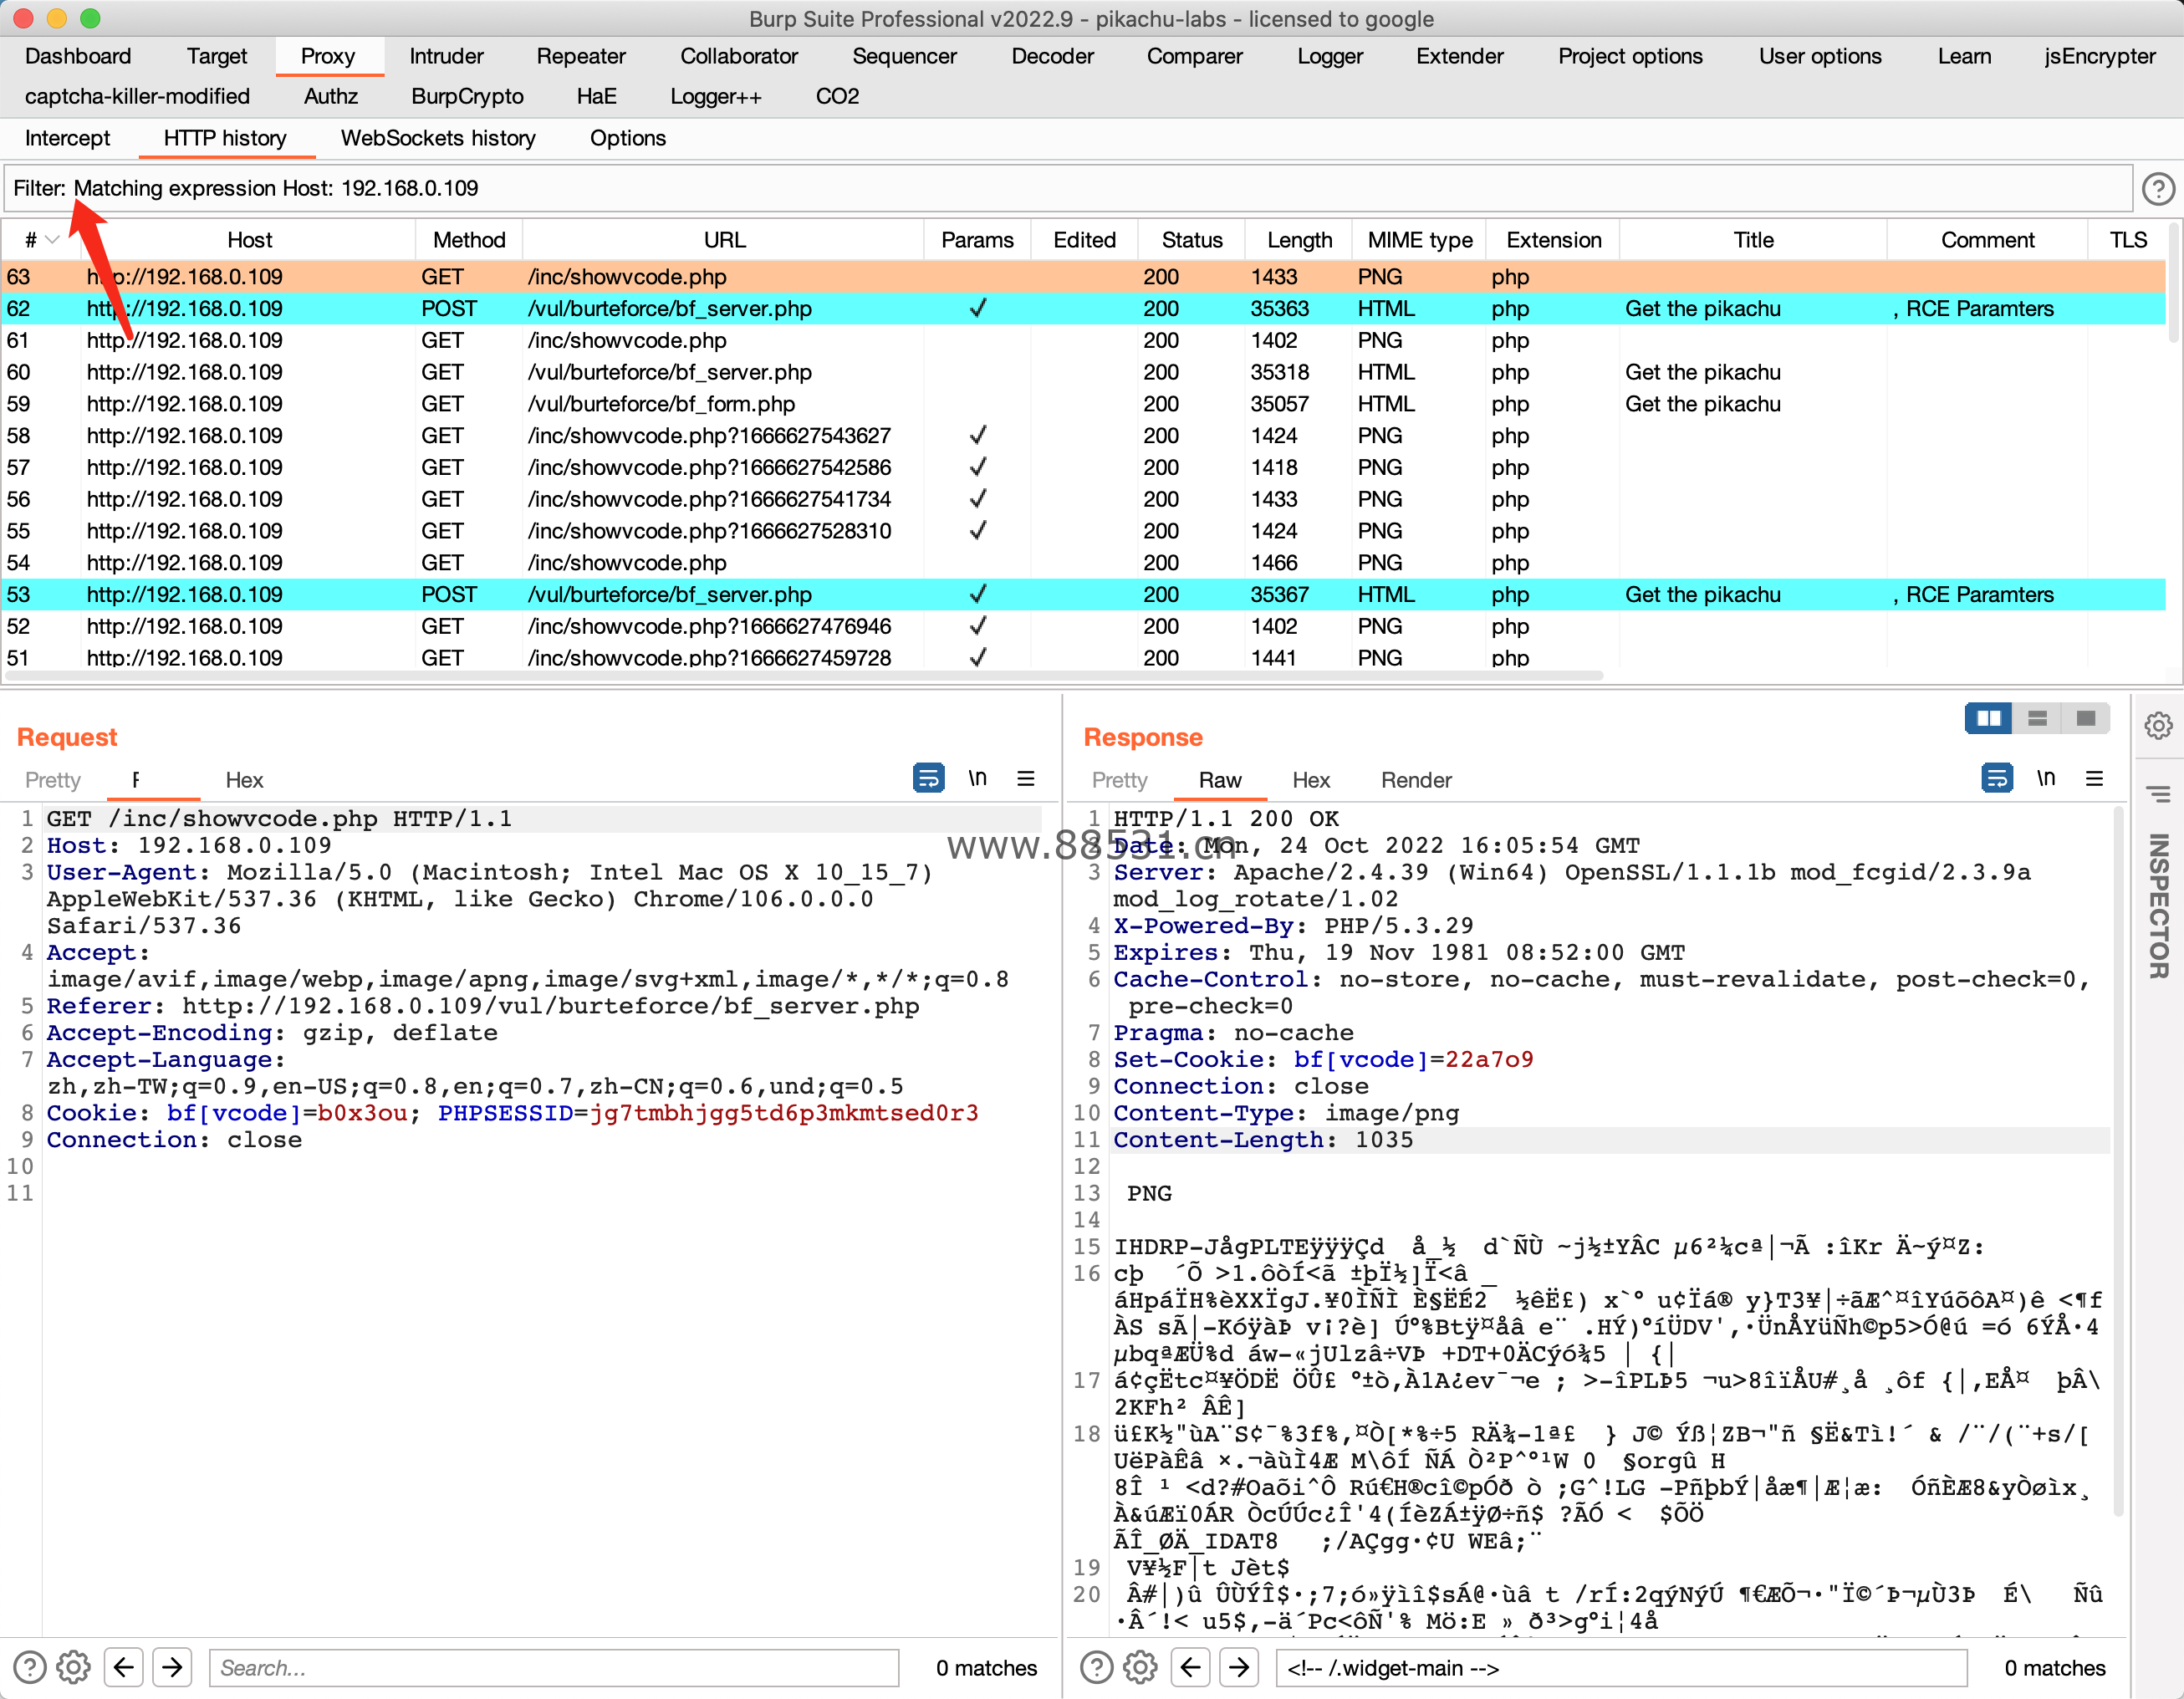Open the Dashboard tab
Viewport: 2184px width, 1699px height.
78,56
